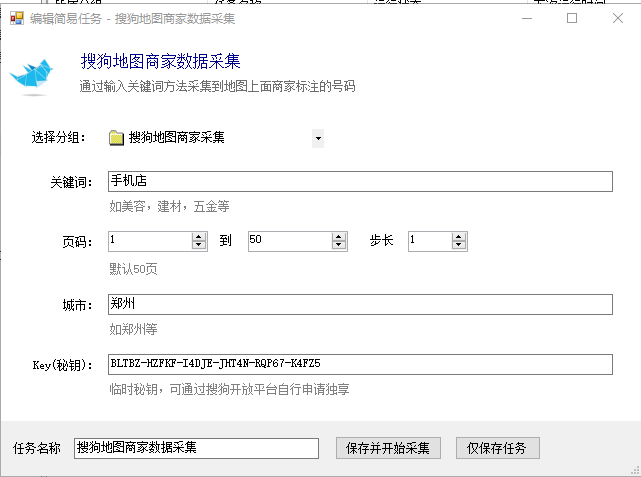
Task: Click the hint text 默认50页
Action: coord(133,269)
